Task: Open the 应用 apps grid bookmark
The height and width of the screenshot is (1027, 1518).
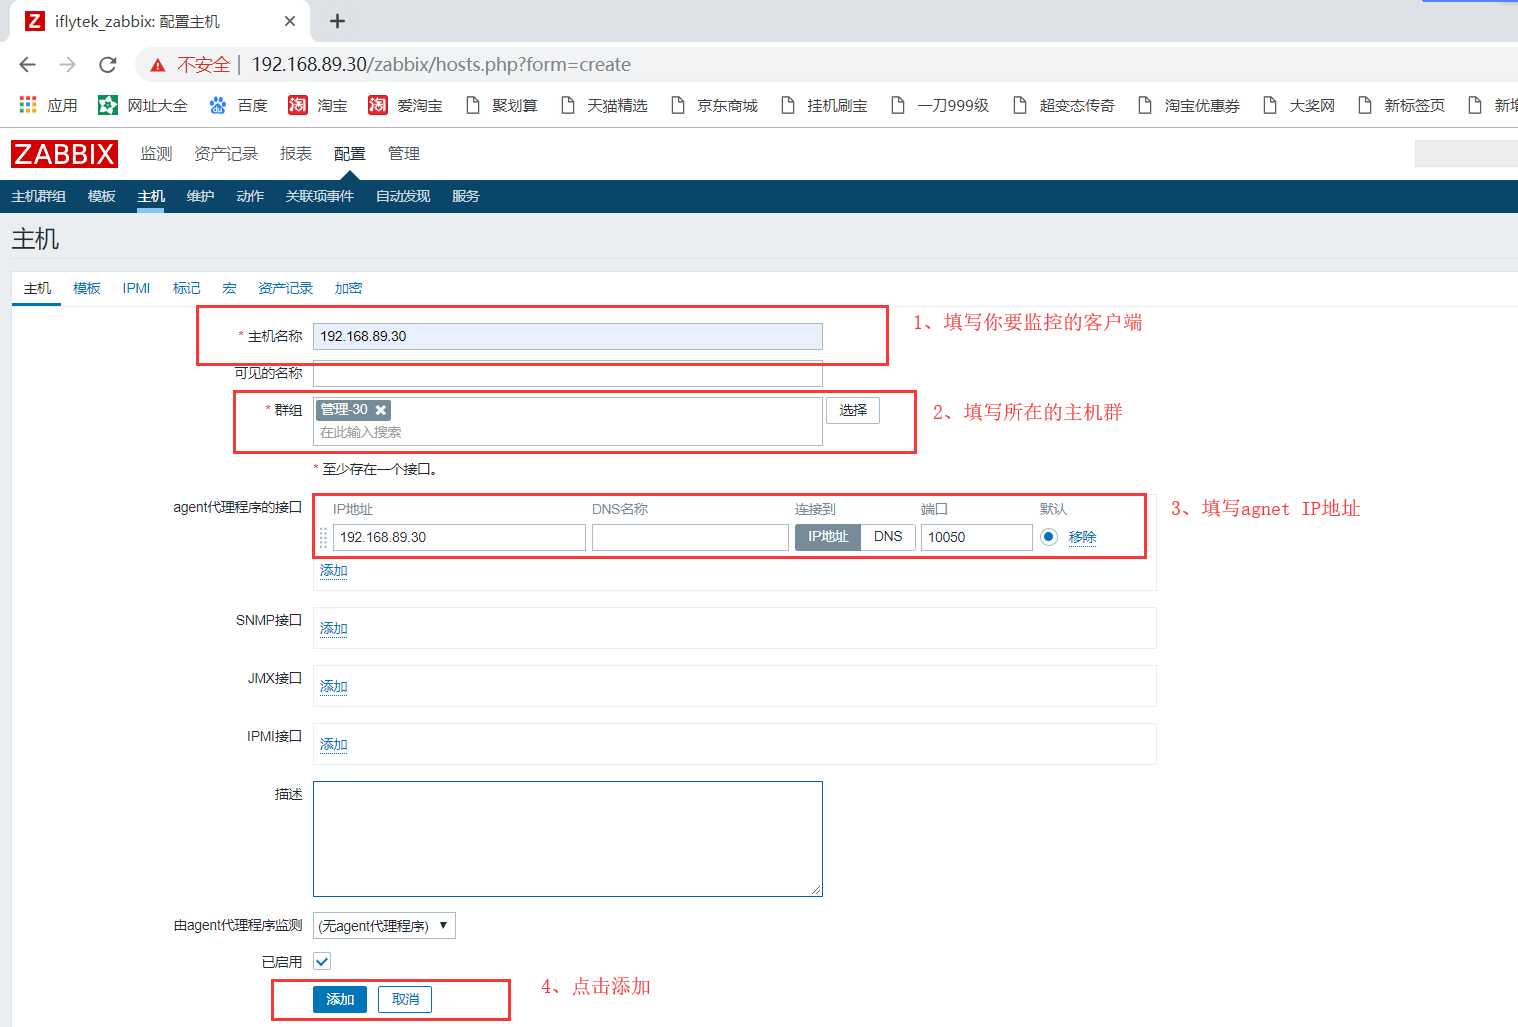Action: [x=48, y=105]
